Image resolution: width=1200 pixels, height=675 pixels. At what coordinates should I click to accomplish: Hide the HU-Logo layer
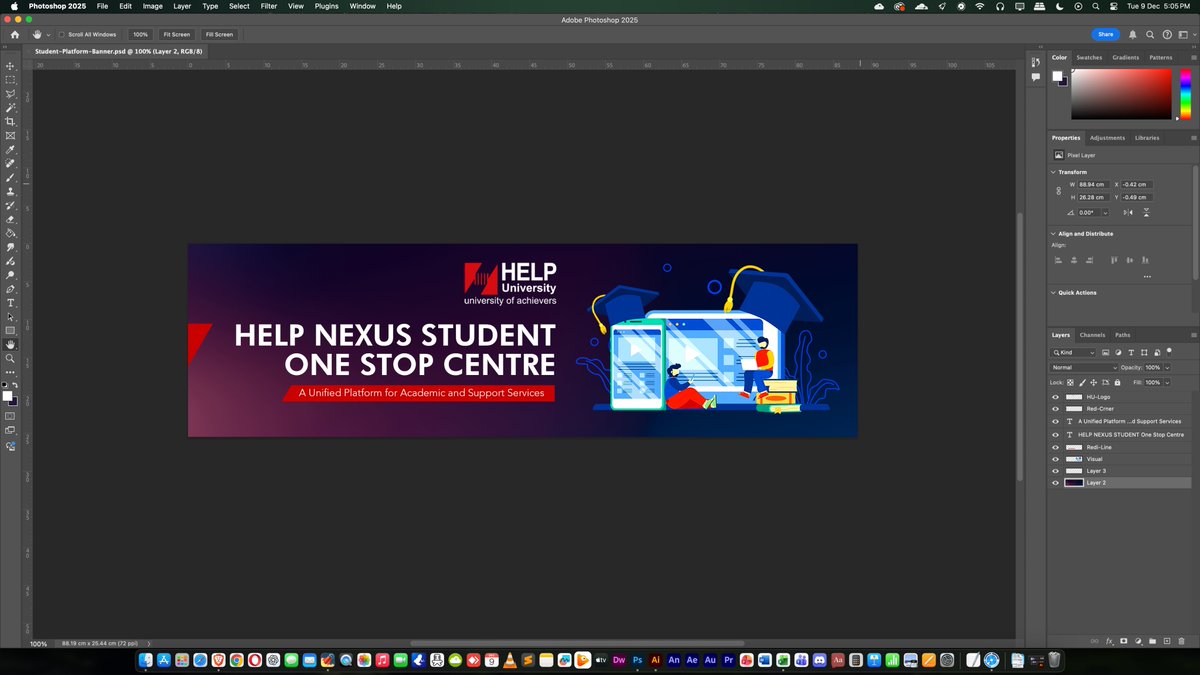tap(1055, 397)
